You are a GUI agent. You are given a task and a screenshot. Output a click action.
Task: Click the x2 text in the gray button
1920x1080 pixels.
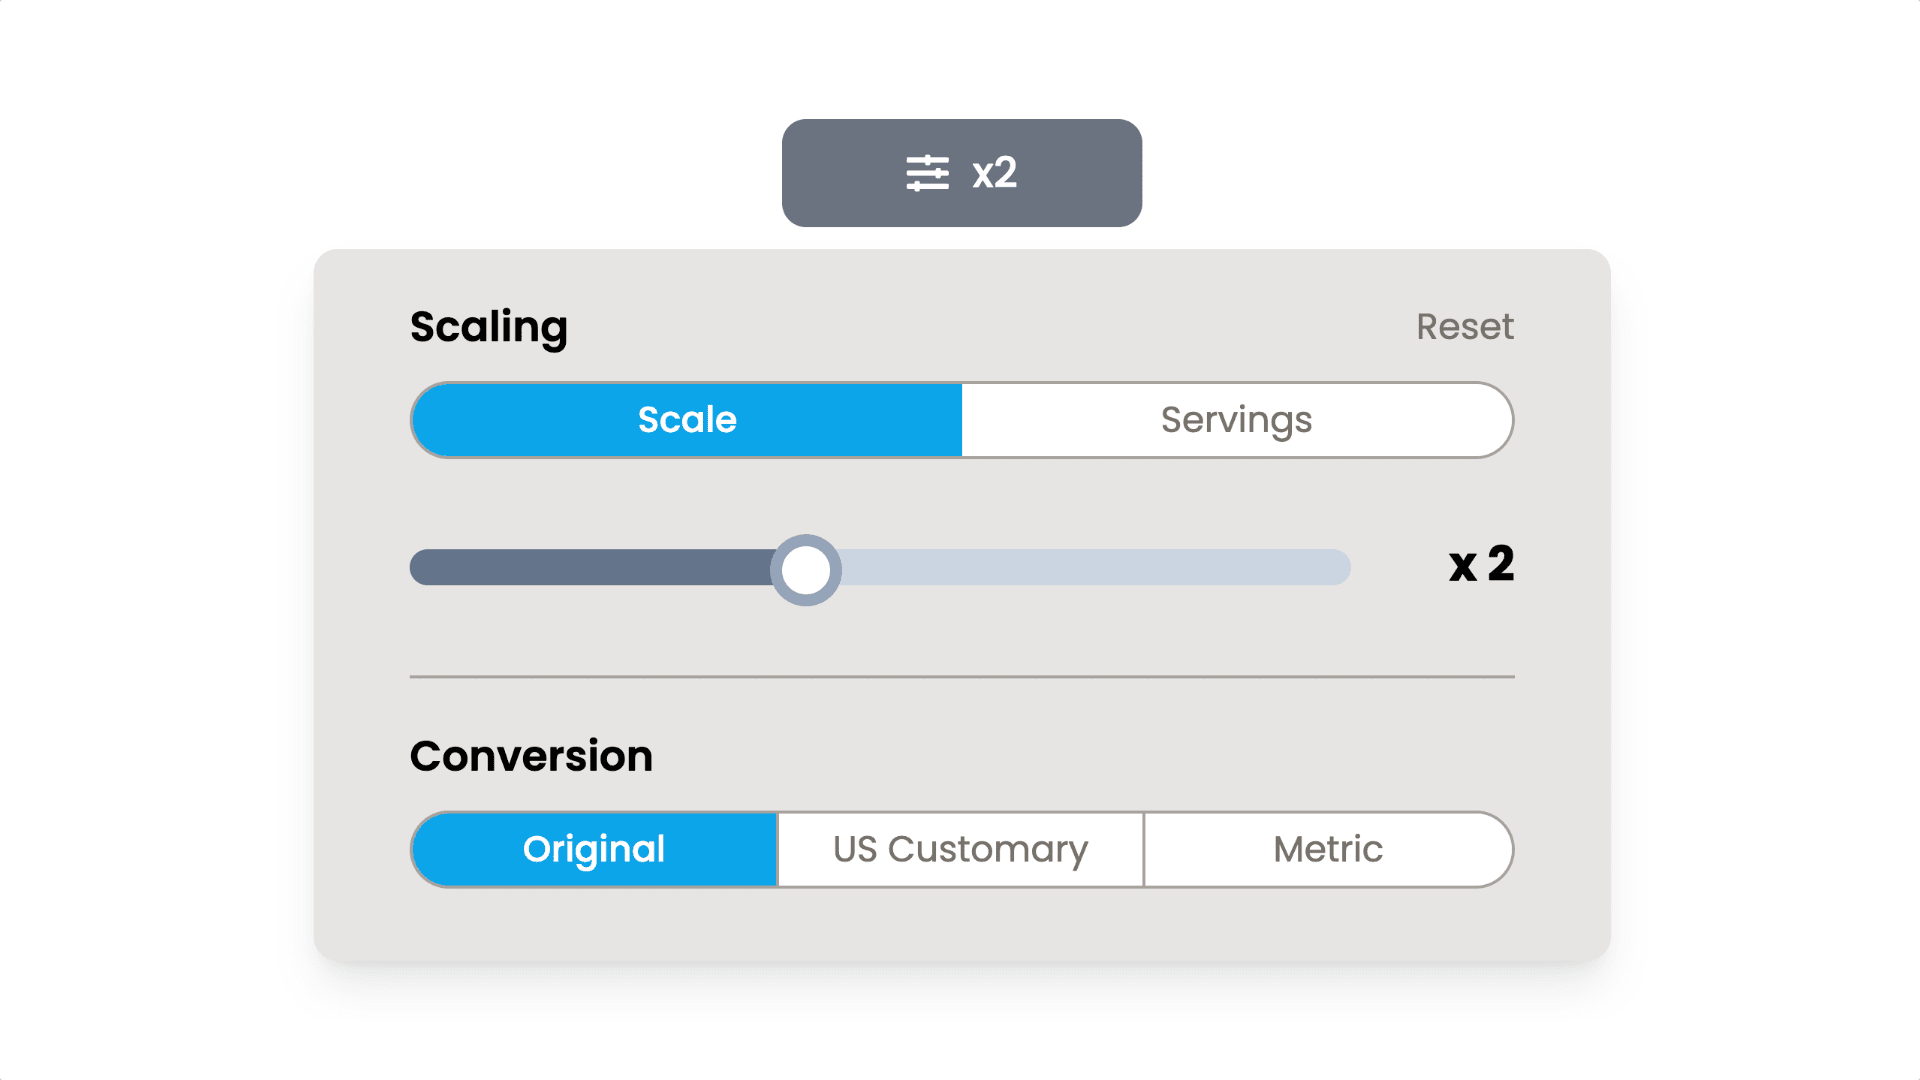pyautogui.click(x=994, y=173)
